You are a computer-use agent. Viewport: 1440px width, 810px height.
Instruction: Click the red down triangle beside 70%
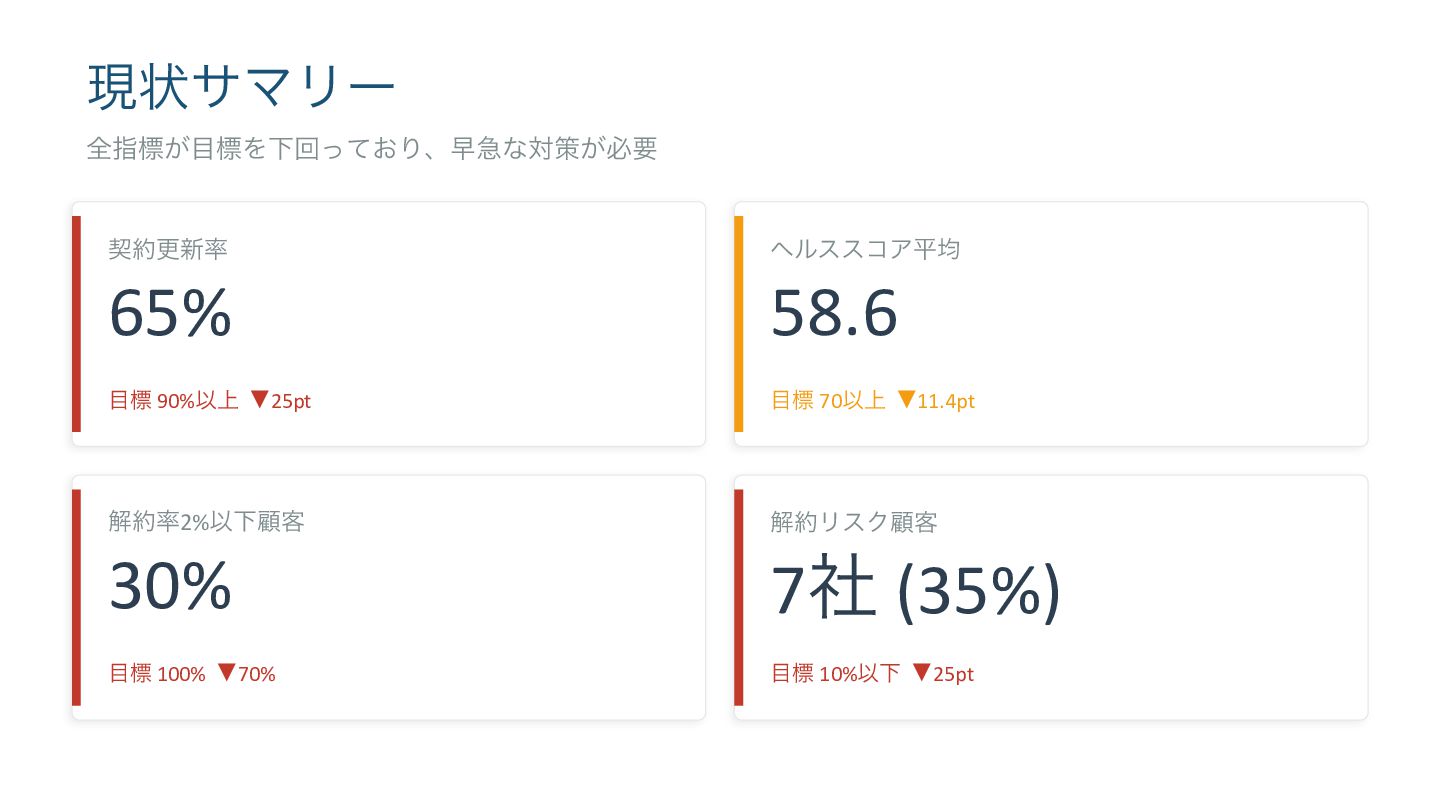[x=226, y=673]
